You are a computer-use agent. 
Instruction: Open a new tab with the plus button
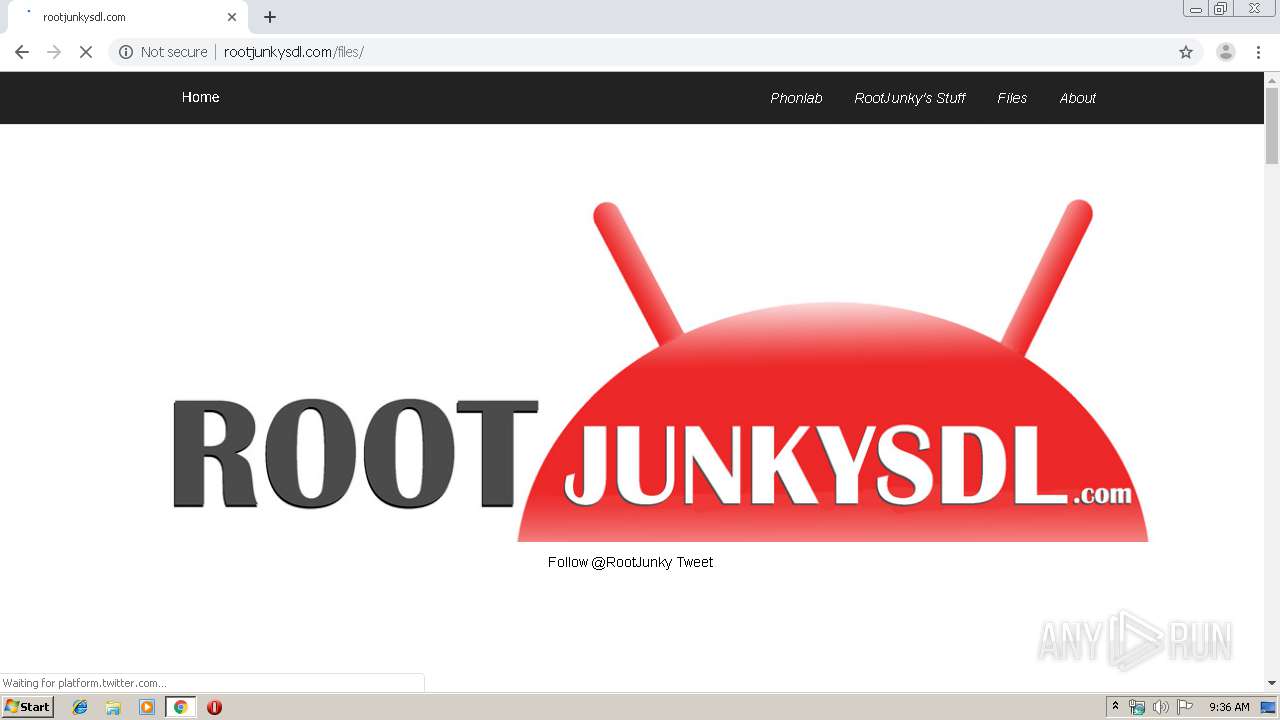(270, 17)
